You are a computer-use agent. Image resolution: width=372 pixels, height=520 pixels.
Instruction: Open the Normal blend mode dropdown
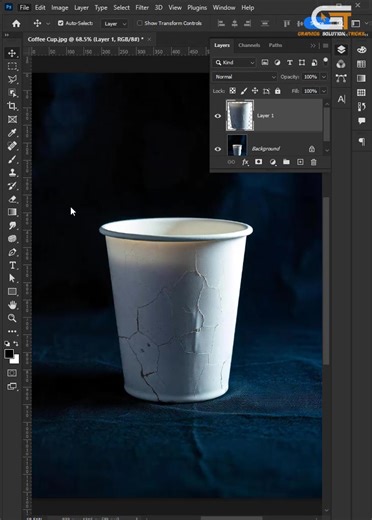[x=245, y=77]
